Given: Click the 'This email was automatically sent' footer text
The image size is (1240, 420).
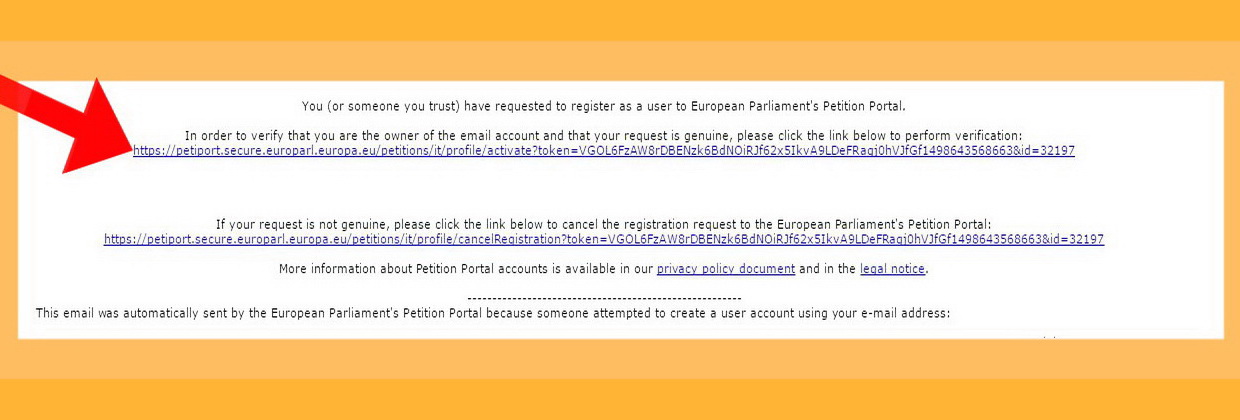Looking at the screenshot, I should [x=493, y=313].
